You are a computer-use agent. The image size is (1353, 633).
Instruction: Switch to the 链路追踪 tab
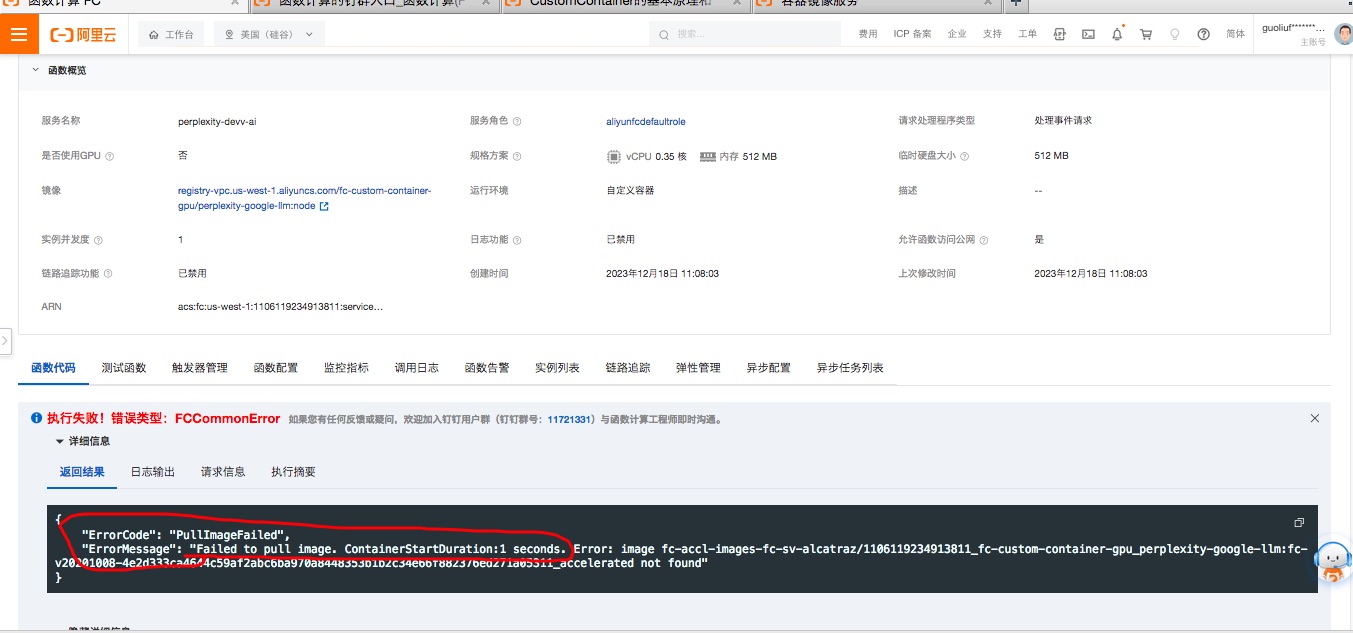coord(627,368)
